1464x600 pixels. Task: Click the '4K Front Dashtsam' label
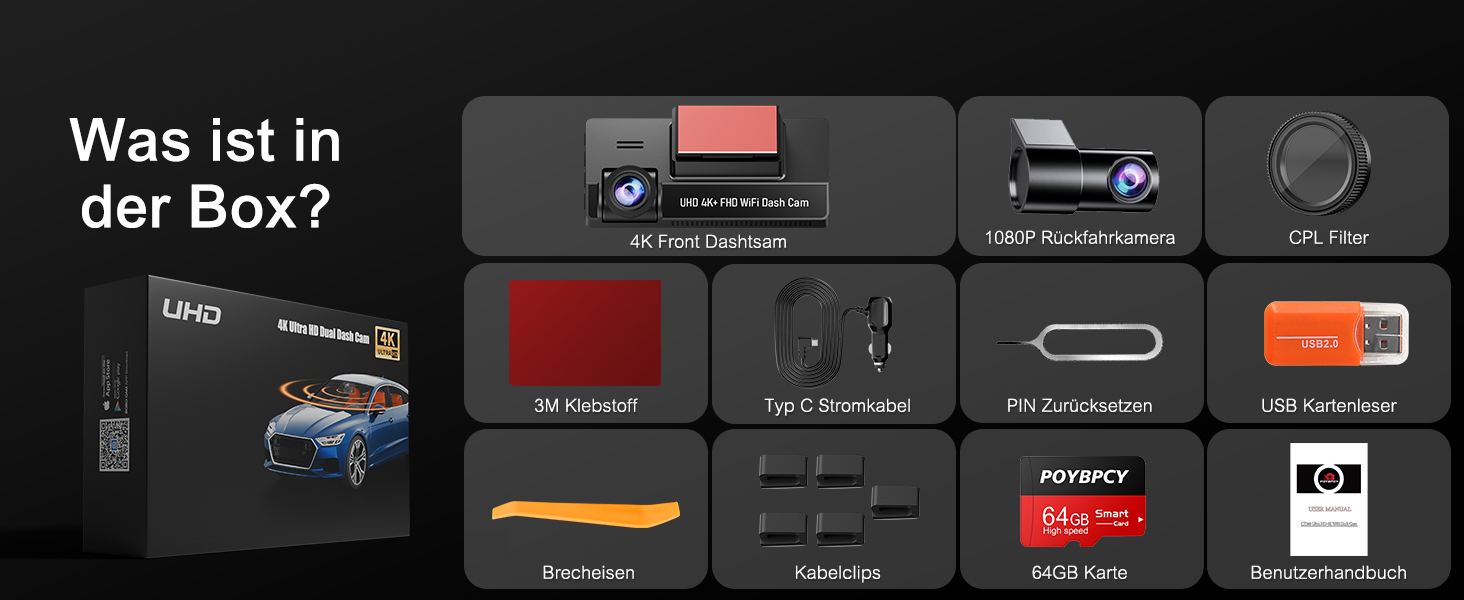pyautogui.click(x=708, y=241)
